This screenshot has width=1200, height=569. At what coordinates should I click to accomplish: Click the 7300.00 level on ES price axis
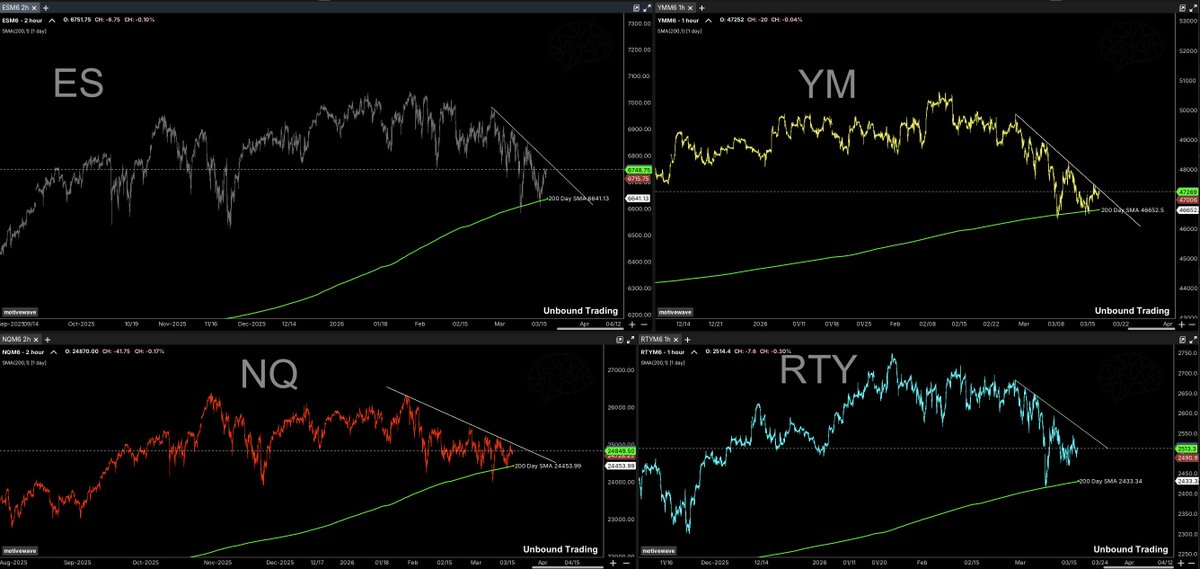pyautogui.click(x=638, y=24)
